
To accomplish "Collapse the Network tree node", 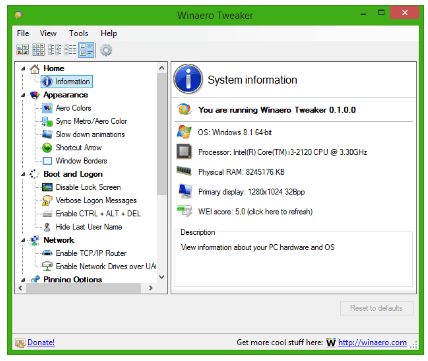I will [23, 240].
